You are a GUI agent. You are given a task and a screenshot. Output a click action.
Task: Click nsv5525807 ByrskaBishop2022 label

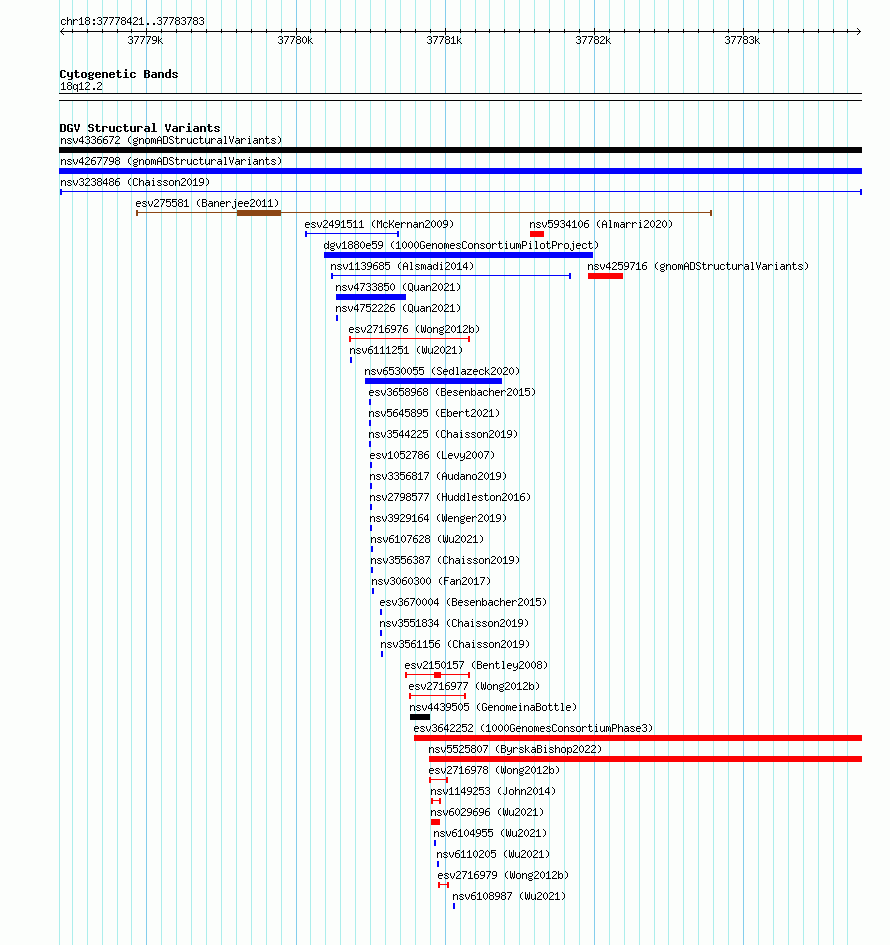click(x=515, y=750)
